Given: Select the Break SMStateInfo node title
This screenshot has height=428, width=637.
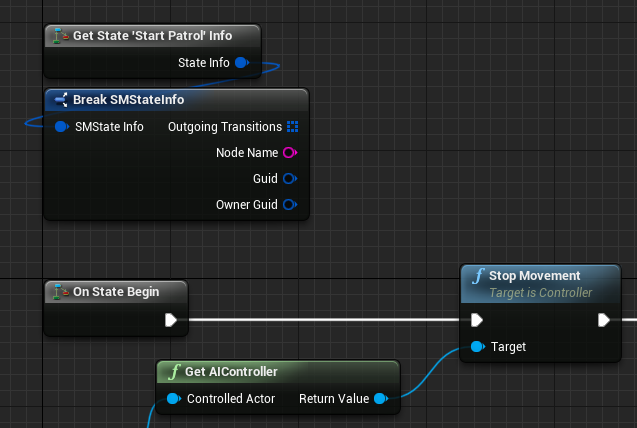Looking at the screenshot, I should click(128, 100).
